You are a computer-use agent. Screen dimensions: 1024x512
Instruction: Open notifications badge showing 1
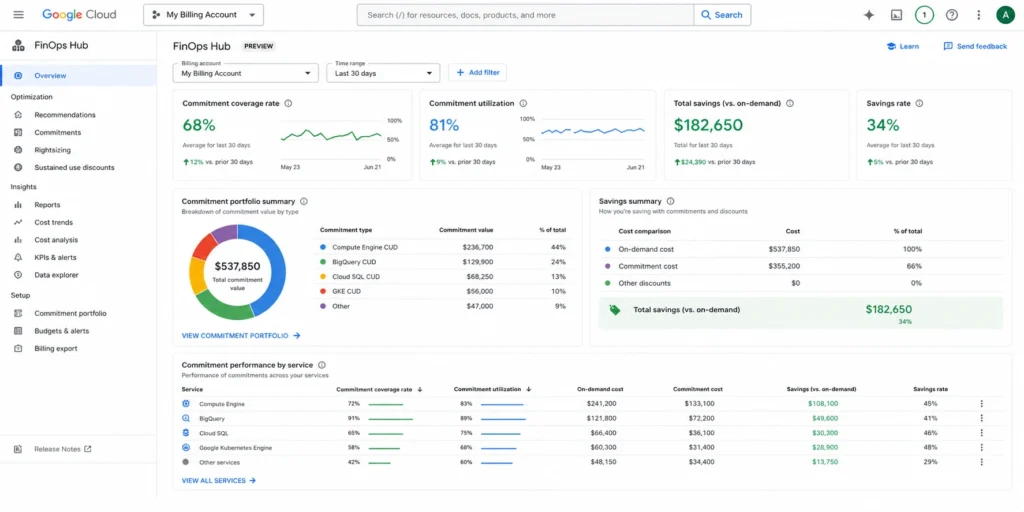click(924, 15)
